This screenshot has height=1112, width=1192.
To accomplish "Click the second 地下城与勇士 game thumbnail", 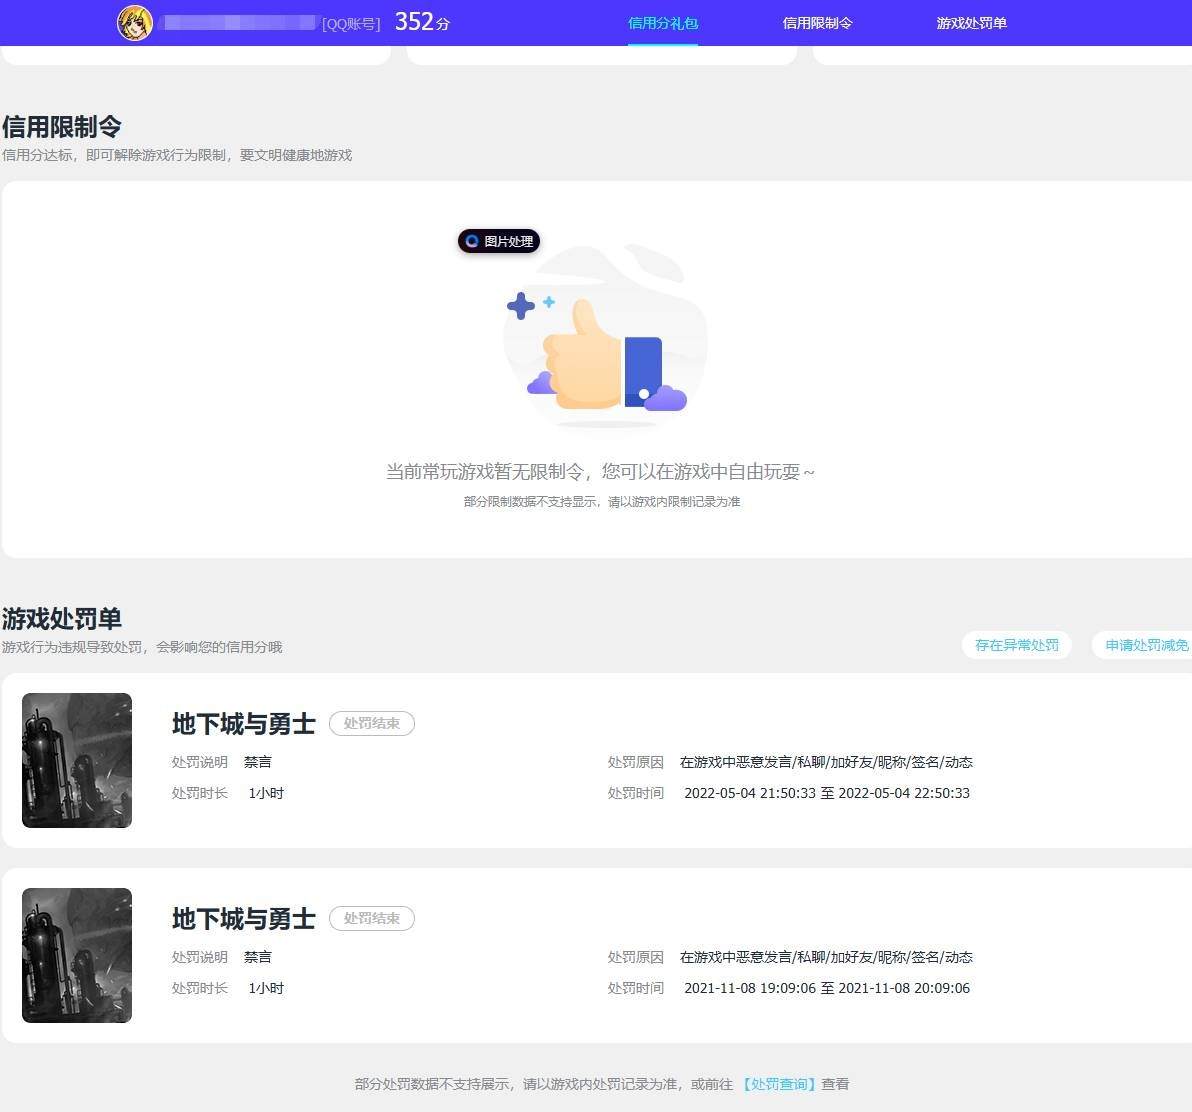I will point(77,955).
